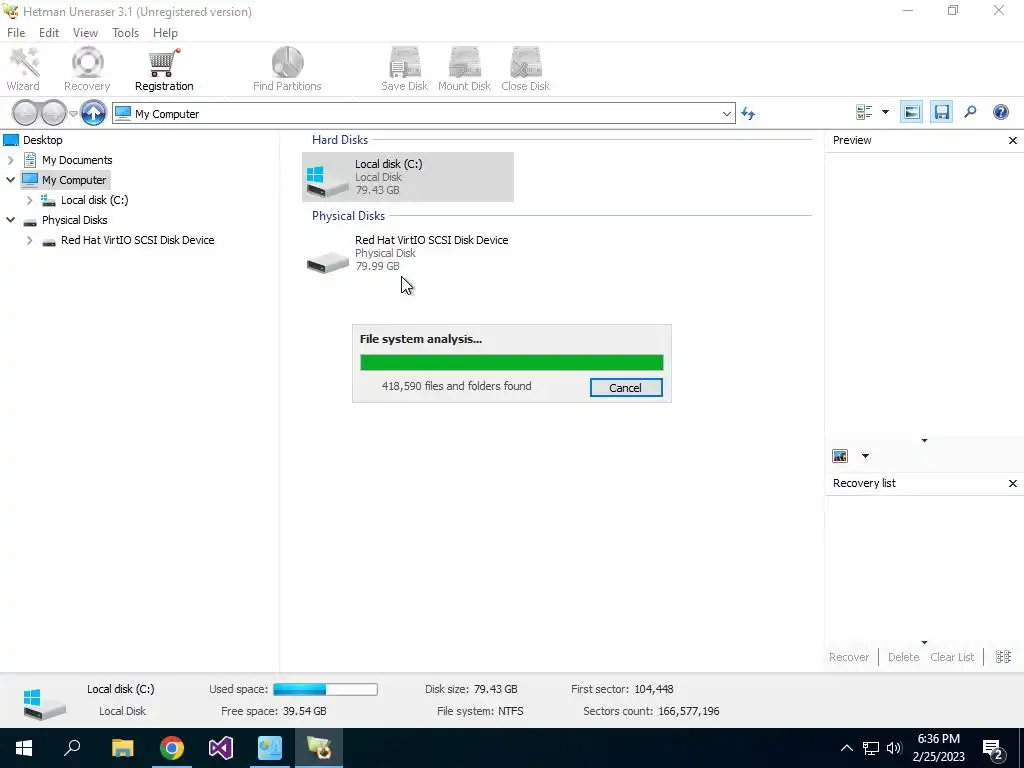Click the volume tray icon
This screenshot has width=1024, height=768.
894,748
